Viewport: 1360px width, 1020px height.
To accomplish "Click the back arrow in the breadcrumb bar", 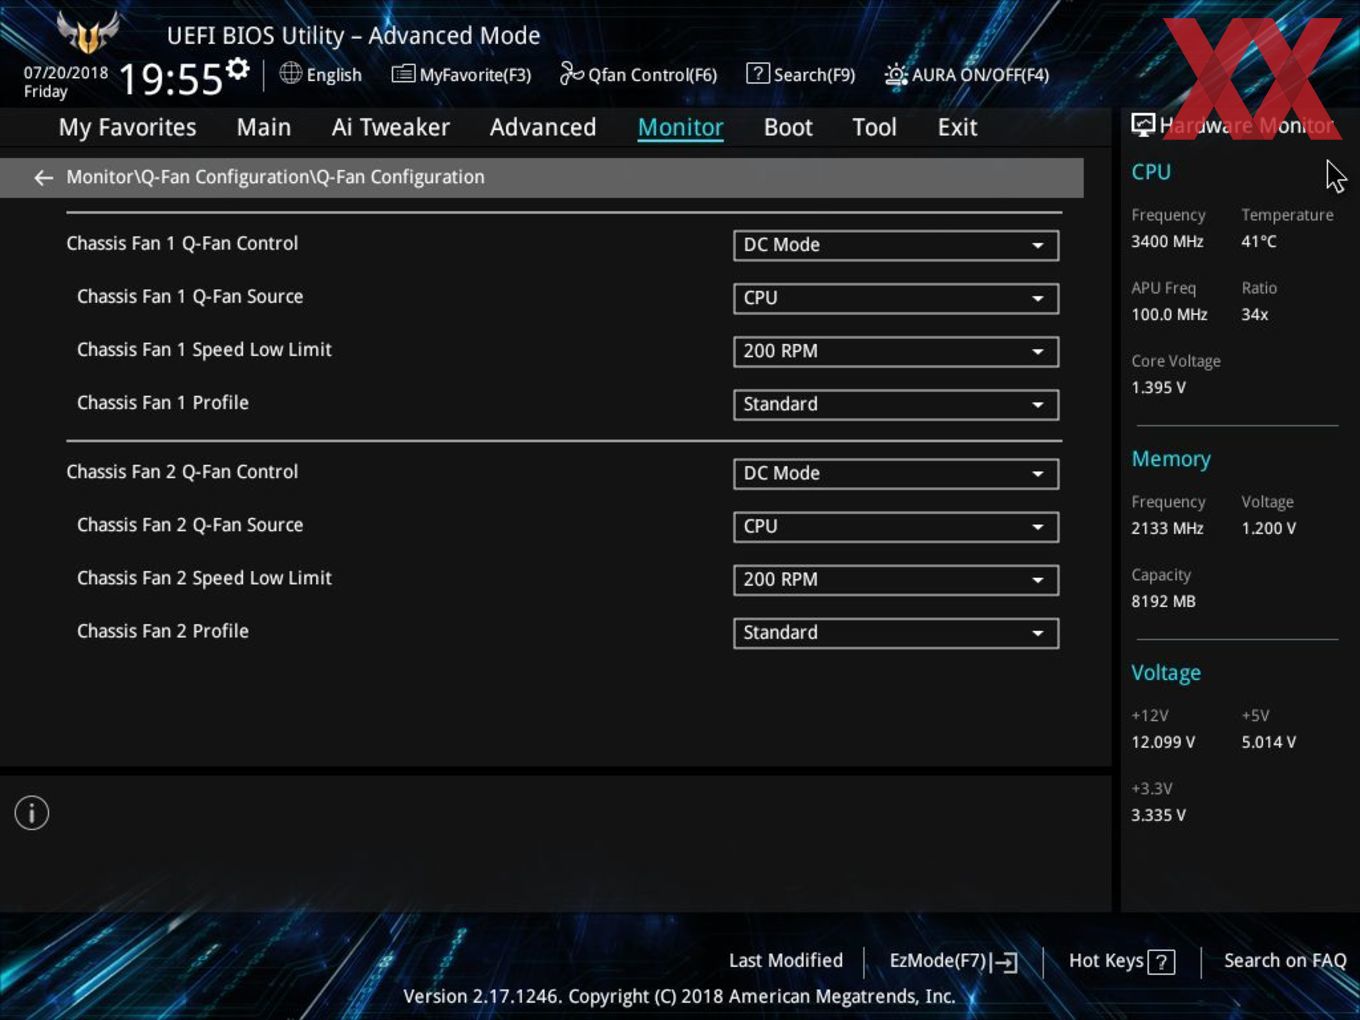I will click(43, 178).
